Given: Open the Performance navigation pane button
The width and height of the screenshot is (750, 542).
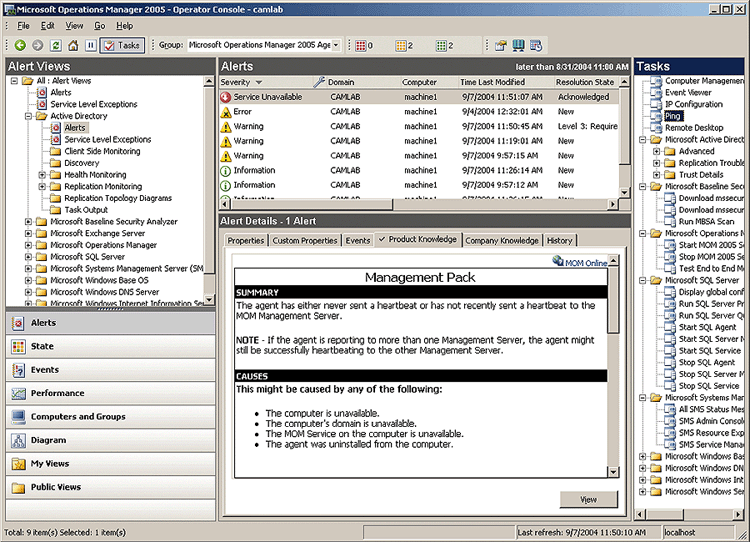Looking at the screenshot, I should click(110, 393).
